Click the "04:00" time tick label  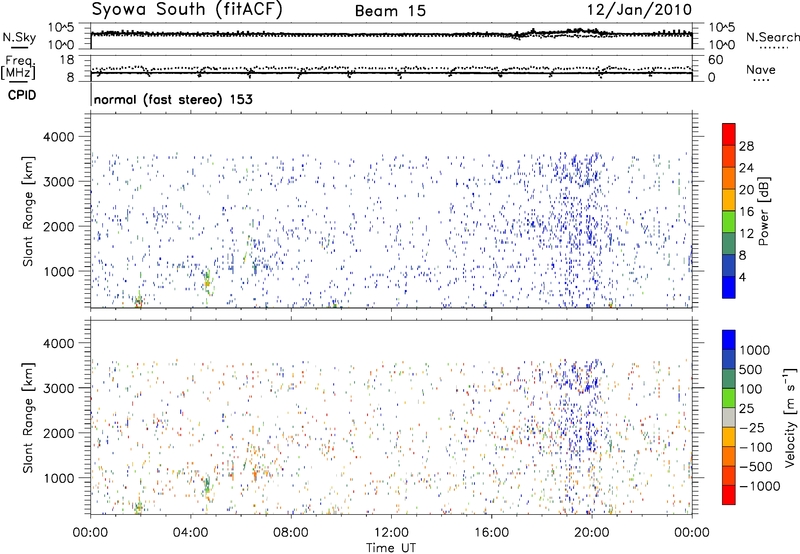coord(191,533)
